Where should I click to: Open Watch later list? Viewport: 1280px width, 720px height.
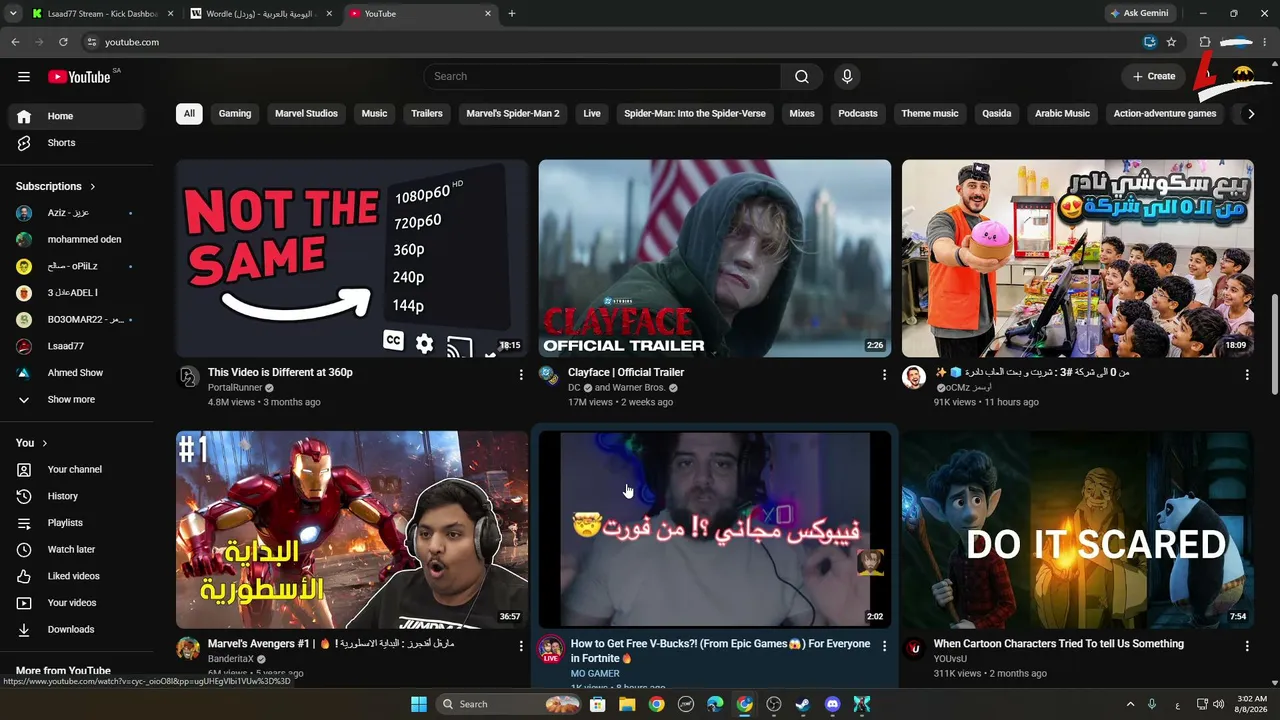(x=76, y=549)
